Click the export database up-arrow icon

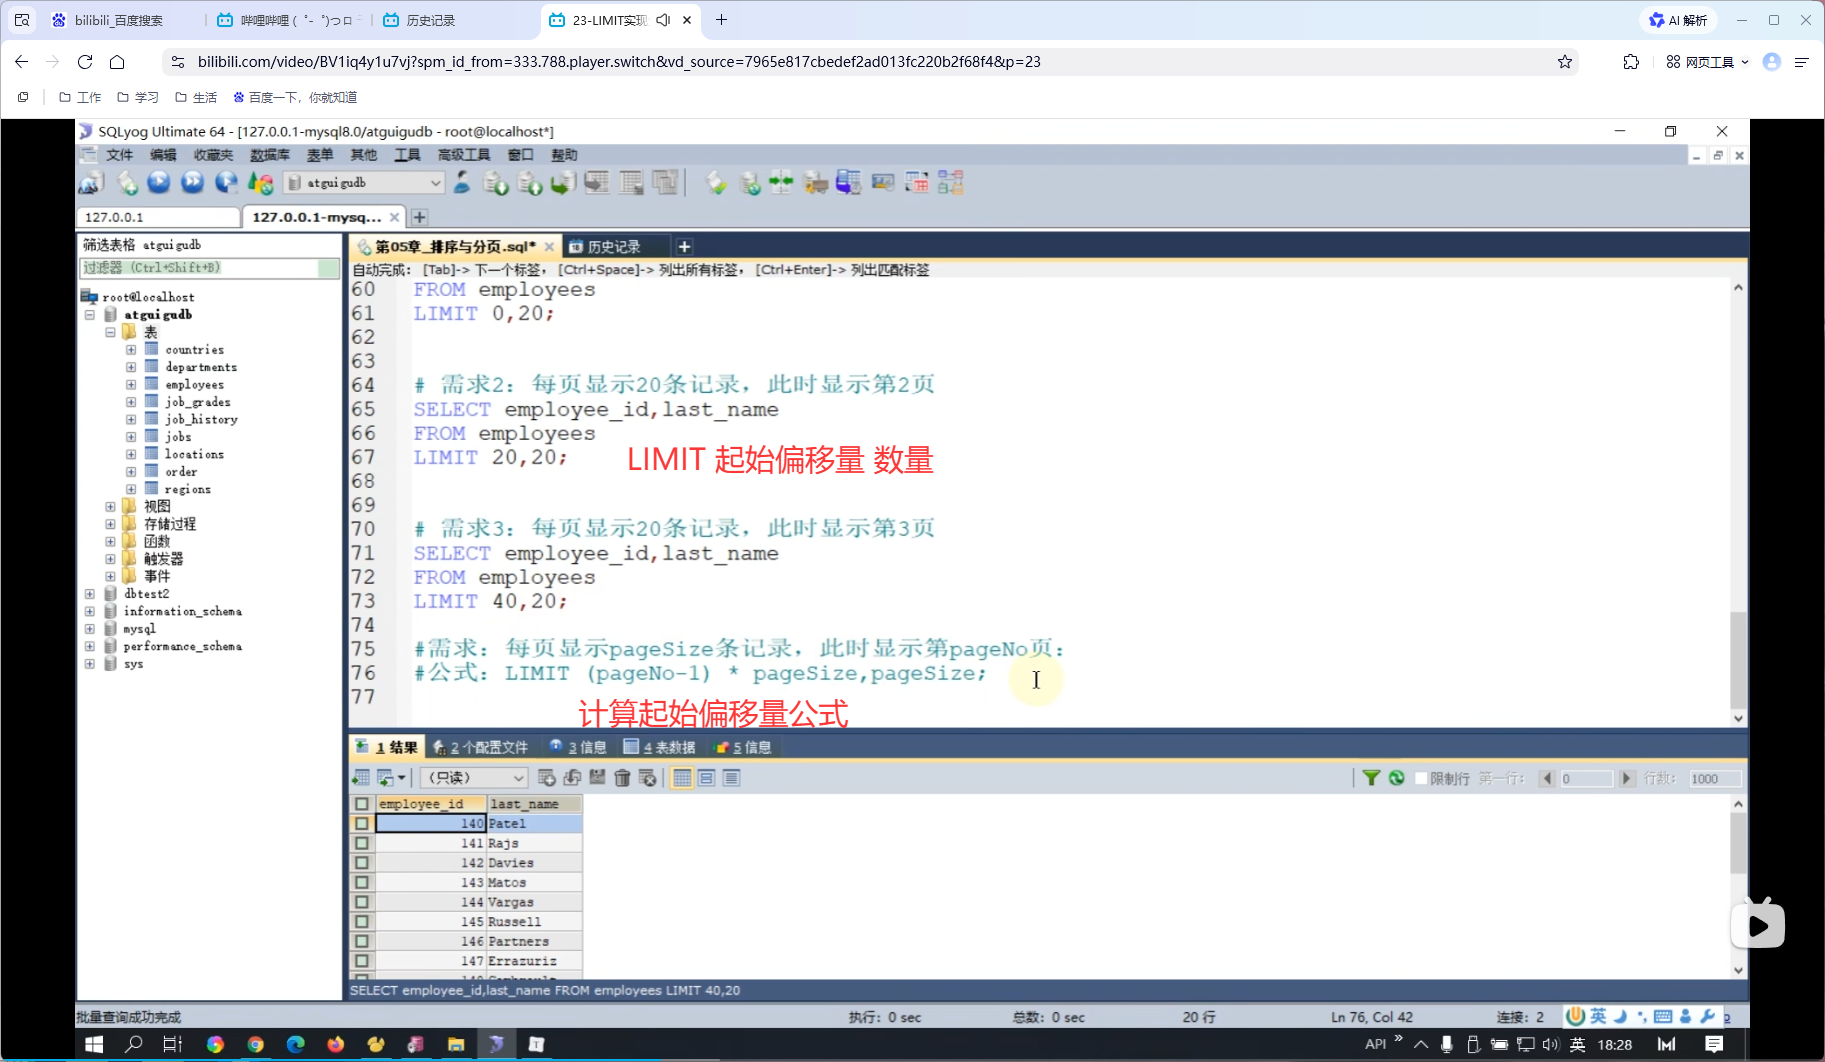(x=530, y=182)
